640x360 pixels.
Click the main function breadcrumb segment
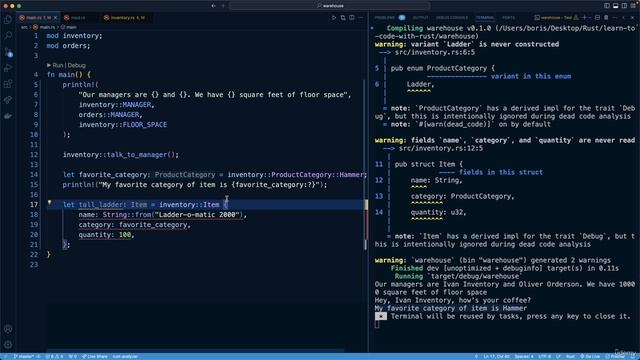pos(69,27)
